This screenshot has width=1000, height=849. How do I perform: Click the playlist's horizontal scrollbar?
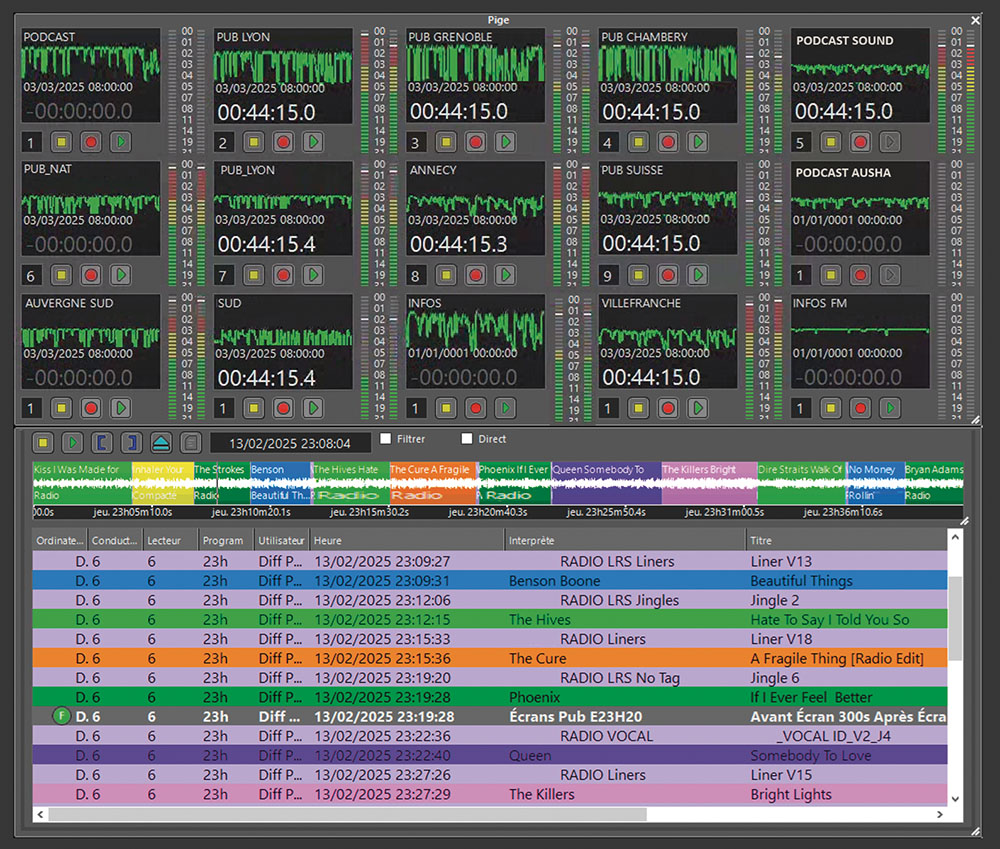pos(400,815)
